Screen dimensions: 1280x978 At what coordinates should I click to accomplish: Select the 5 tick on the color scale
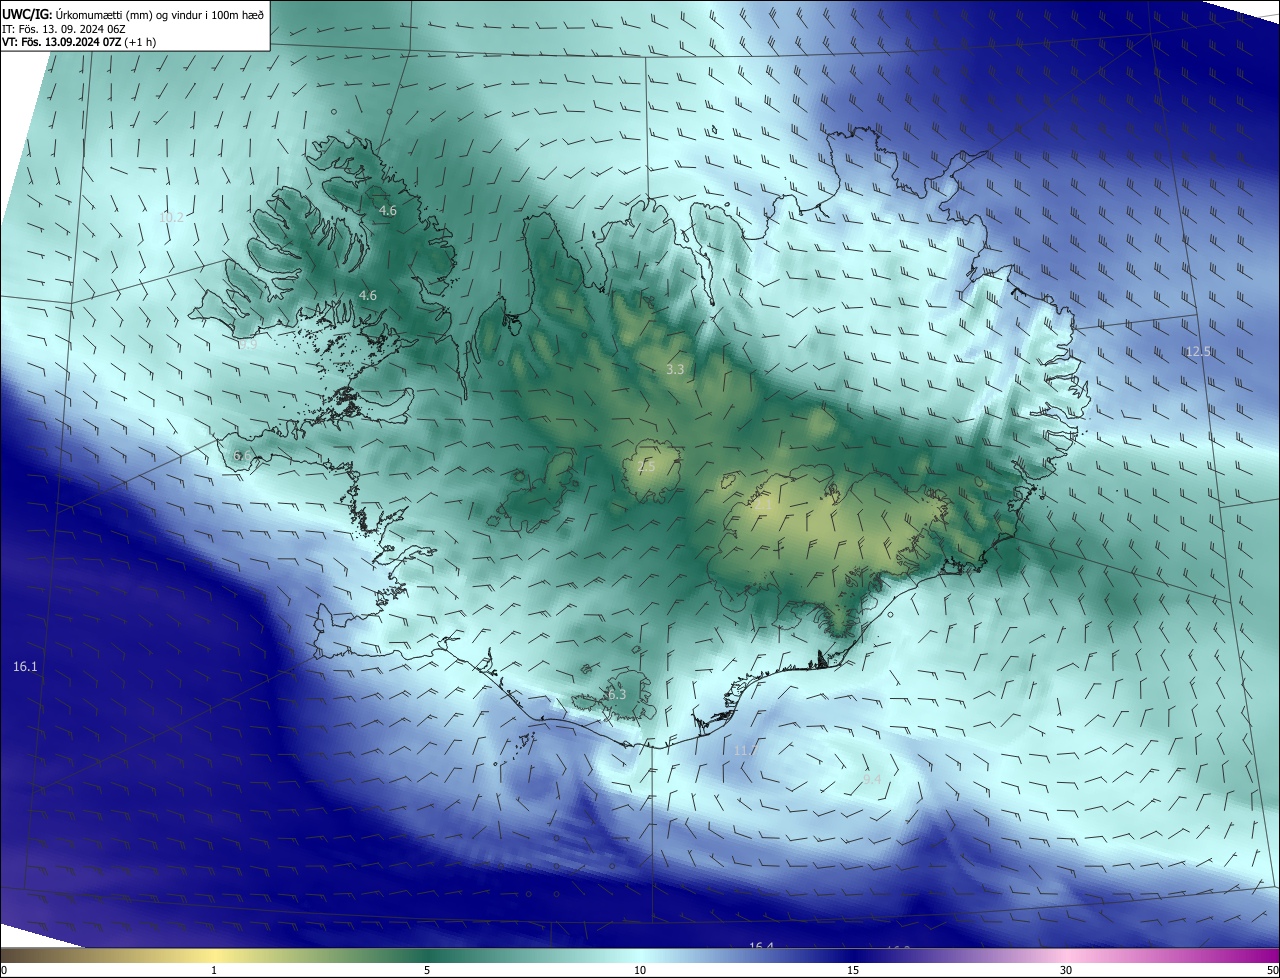tap(427, 970)
